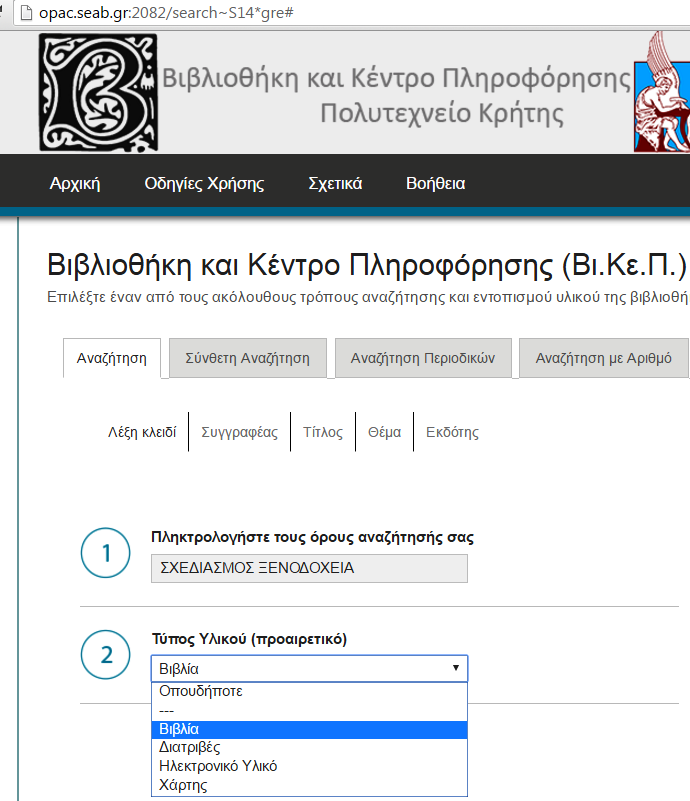Switch to the Σύνθετη Αναζήτηση tab

[248, 358]
